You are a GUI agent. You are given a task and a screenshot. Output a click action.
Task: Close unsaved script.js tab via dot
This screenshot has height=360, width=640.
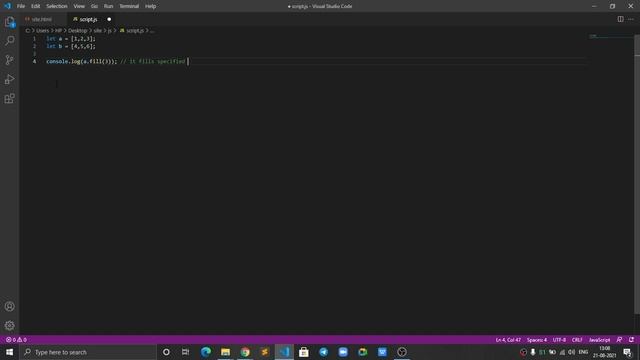pos(109,19)
